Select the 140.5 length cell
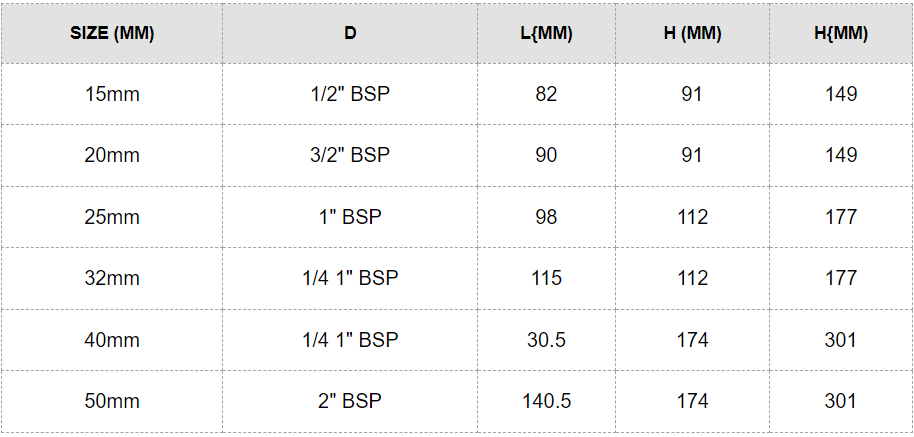 [546, 401]
